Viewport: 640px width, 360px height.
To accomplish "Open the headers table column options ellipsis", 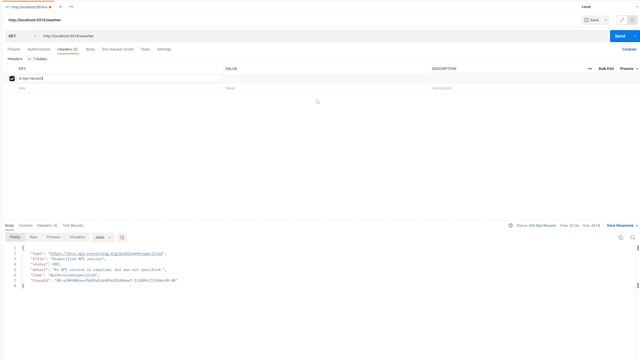I will (x=590, y=69).
